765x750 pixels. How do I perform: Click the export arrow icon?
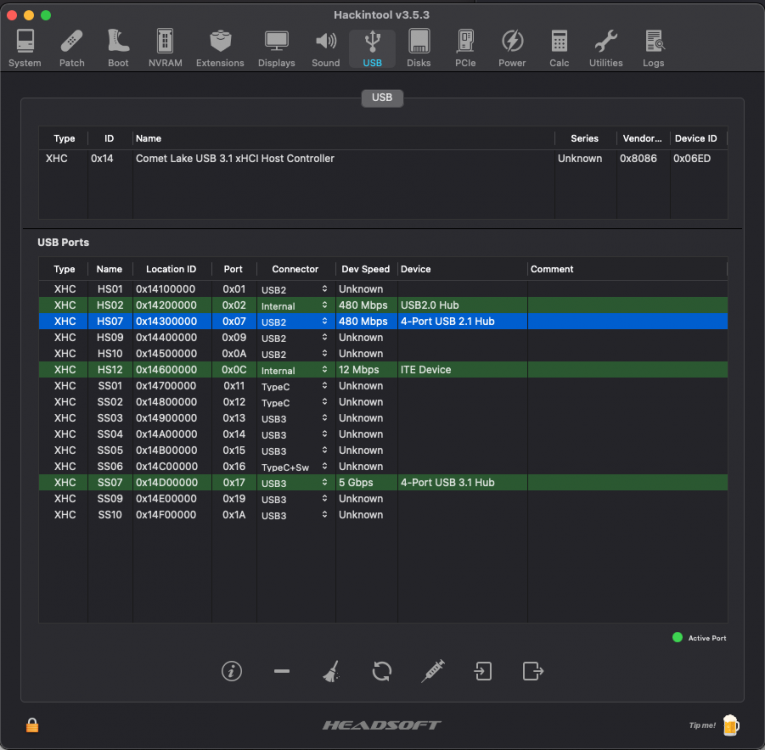click(533, 671)
